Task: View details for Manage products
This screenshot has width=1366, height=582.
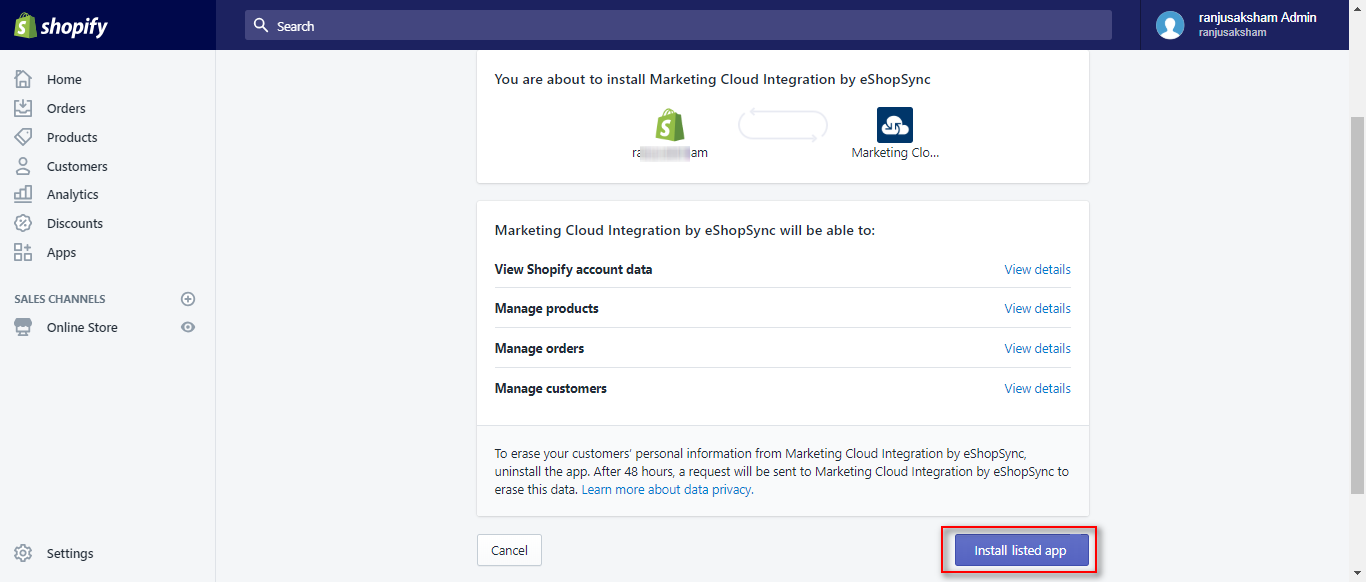Action: pyautogui.click(x=1037, y=308)
